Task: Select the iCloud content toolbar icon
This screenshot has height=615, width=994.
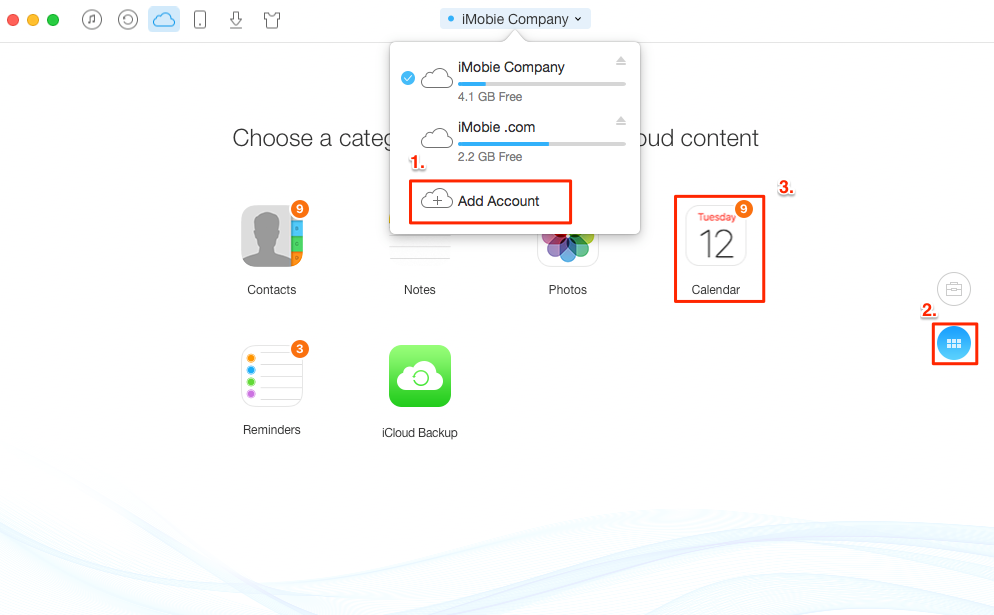Action: (164, 20)
